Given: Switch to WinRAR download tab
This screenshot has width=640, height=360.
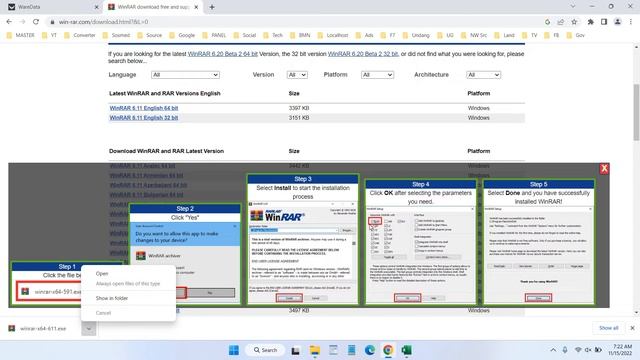Looking at the screenshot, I should pyautogui.click(x=153, y=7).
